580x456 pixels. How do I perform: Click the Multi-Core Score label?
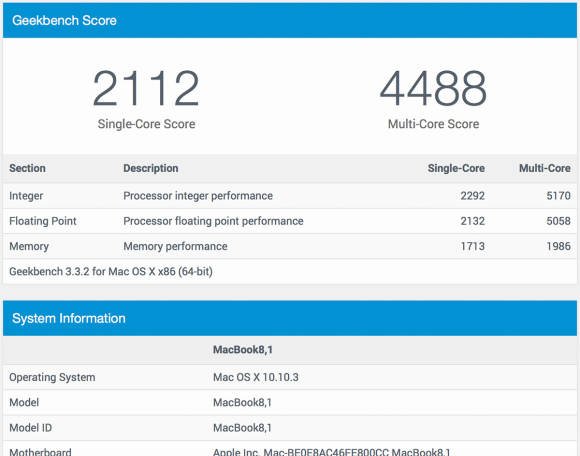click(x=433, y=124)
